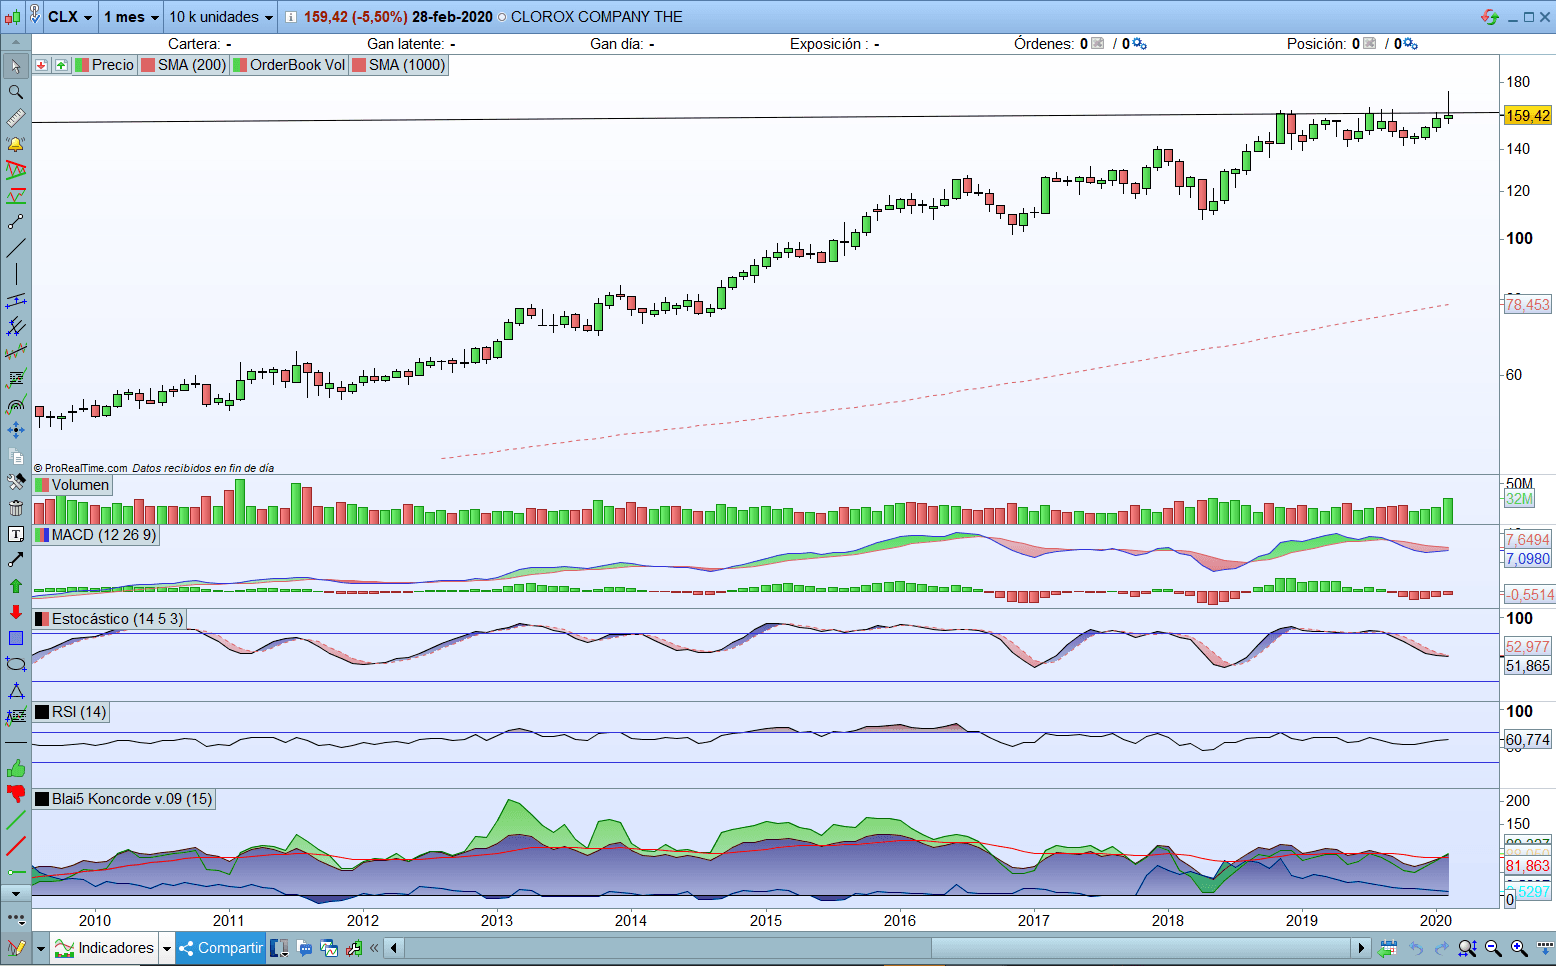Screen dimensions: 1556x966
Task: Click the red-green refresh arrows icon
Action: tap(1490, 17)
